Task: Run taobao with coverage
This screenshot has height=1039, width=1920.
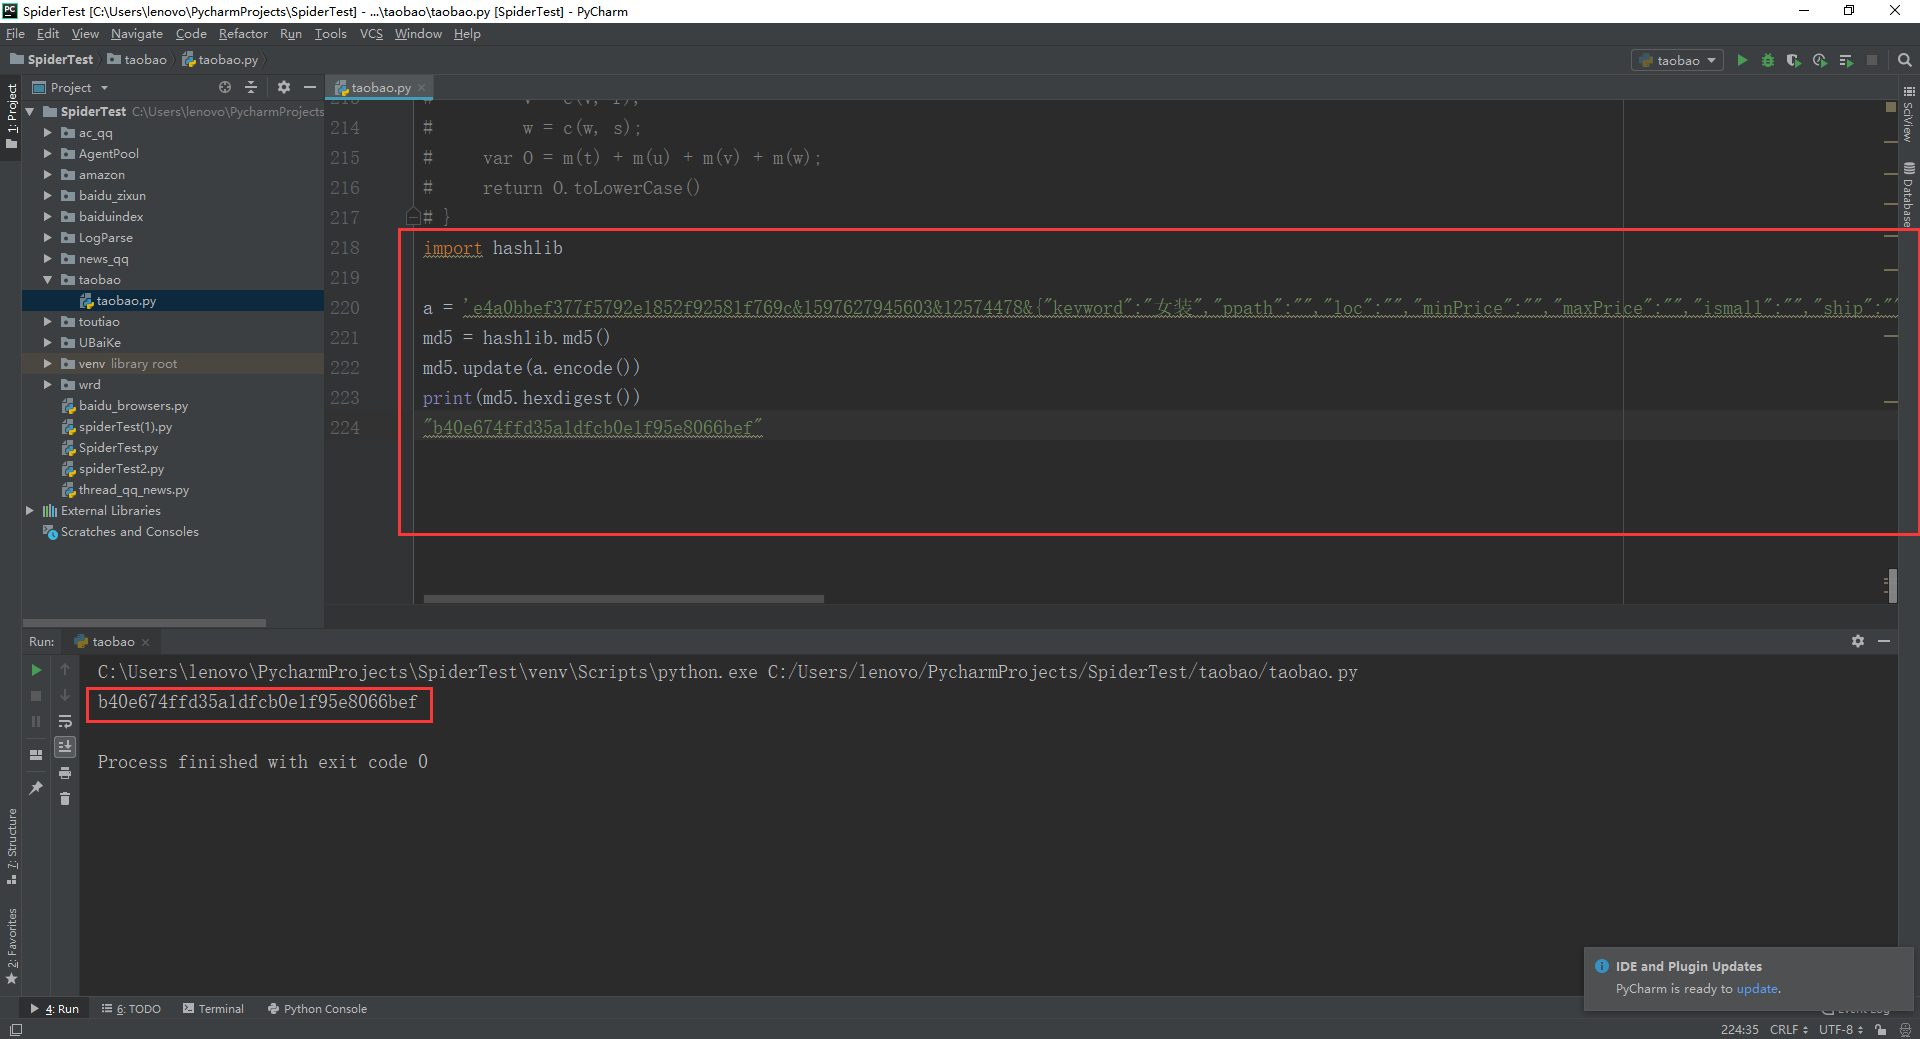Action: click(x=1794, y=60)
